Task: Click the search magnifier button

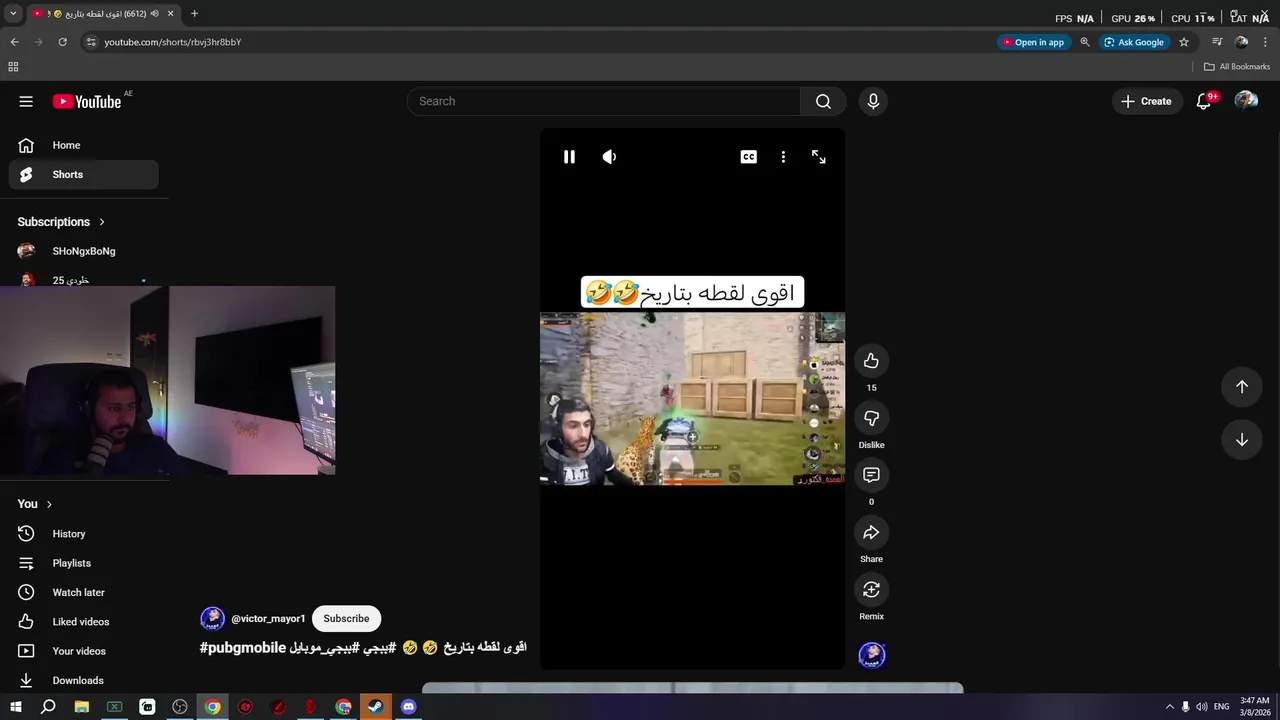Action: (823, 101)
